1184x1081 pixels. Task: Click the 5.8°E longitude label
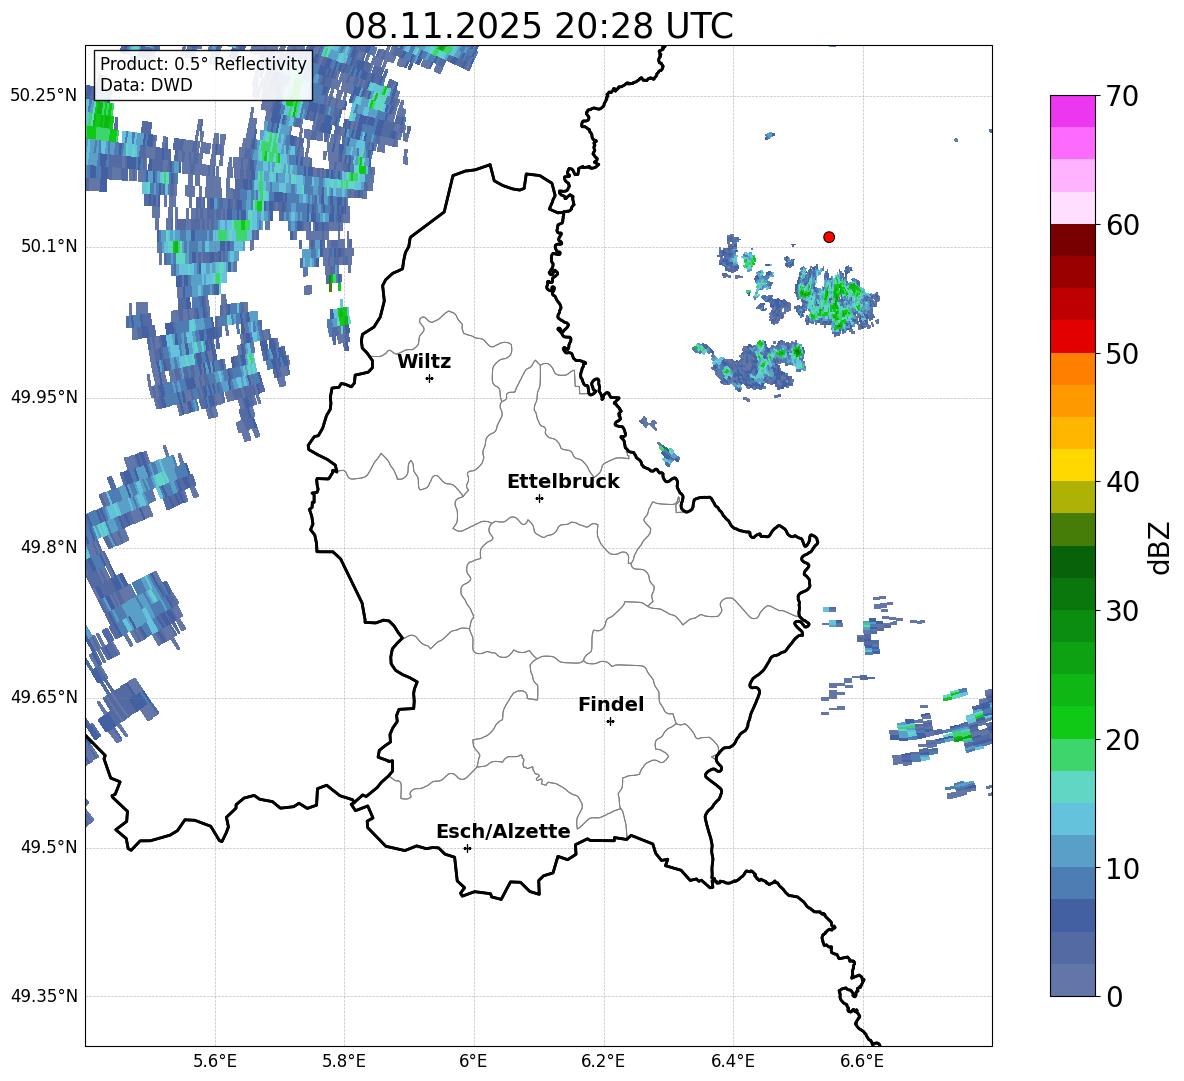[x=344, y=1061]
